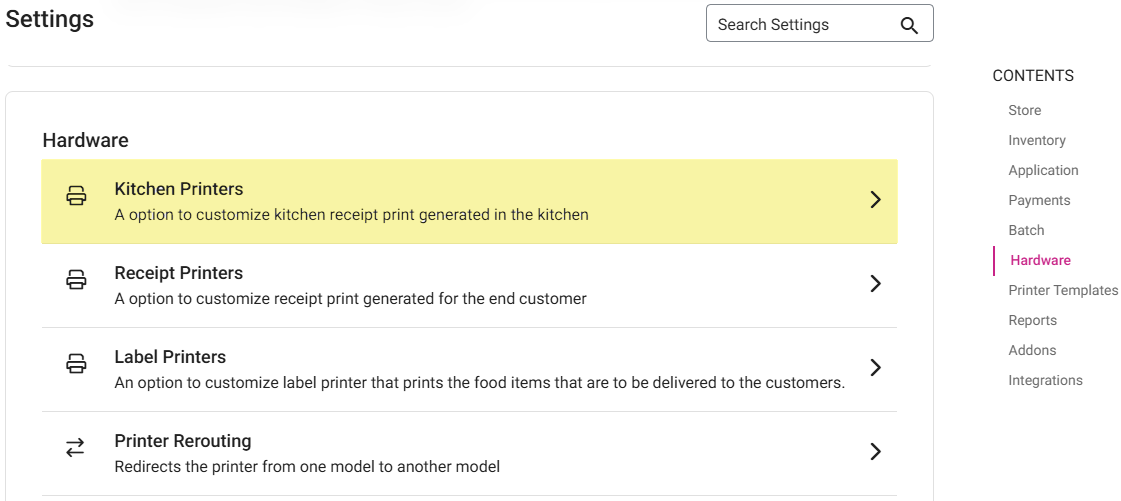Image resolution: width=1121 pixels, height=501 pixels.
Task: Expand Printer Rerouting with its chevron
Action: (875, 452)
